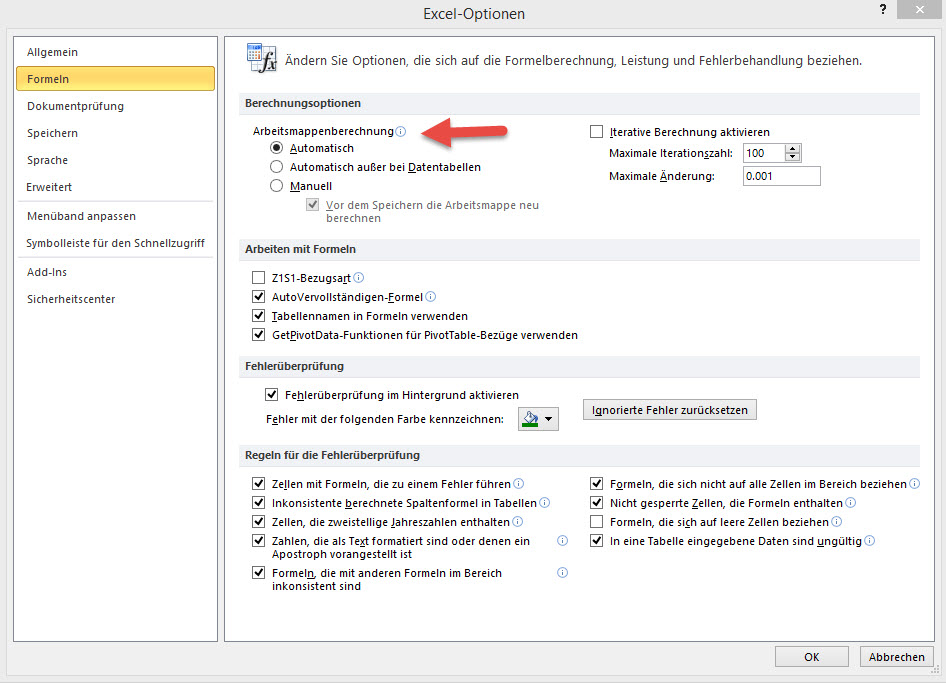Screen dimensions: 946x683
Task: Show info for zweistellige Jahreszahlen rule
Action: [x=517, y=521]
